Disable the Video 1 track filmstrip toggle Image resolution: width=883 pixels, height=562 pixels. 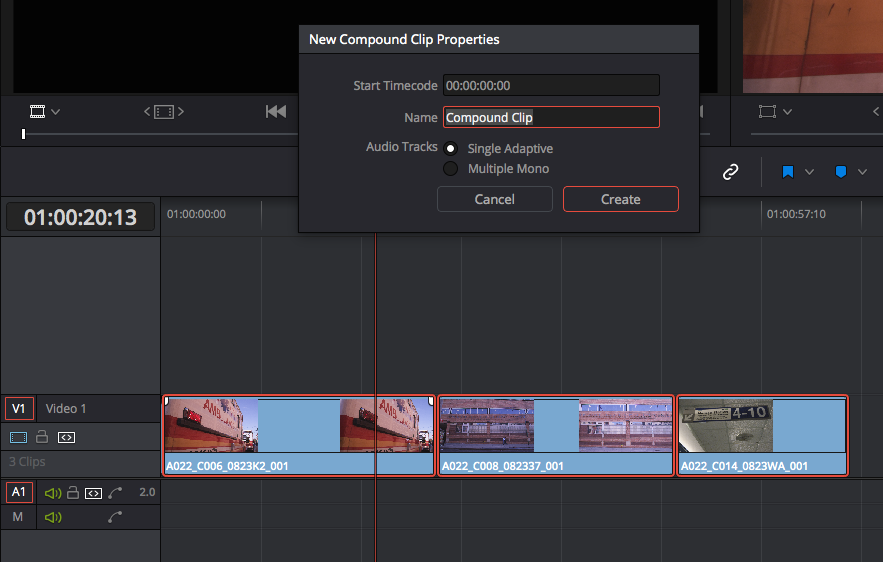pyautogui.click(x=18, y=437)
